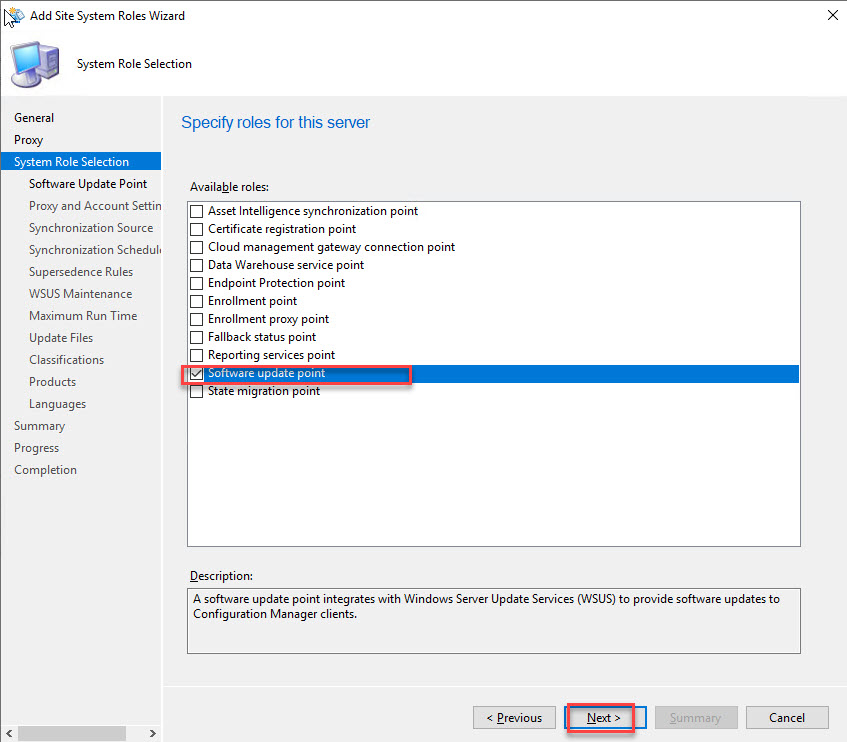Viewport: 847px width, 742px height.
Task: Check Cloud management gateway connection point
Action: point(197,247)
